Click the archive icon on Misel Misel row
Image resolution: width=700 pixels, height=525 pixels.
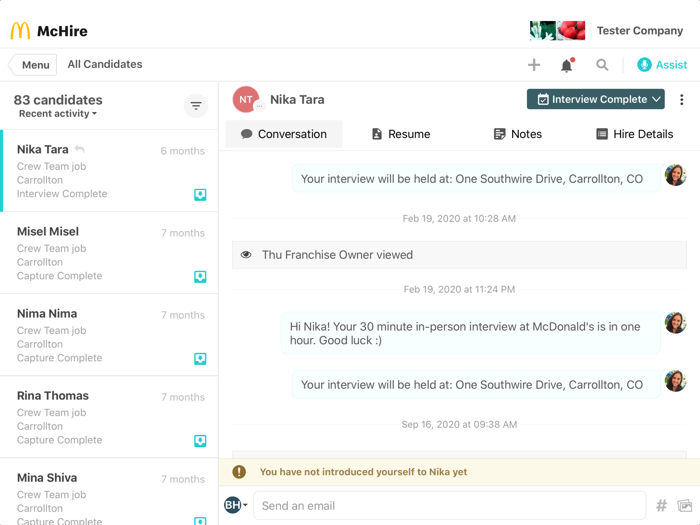[x=200, y=277]
